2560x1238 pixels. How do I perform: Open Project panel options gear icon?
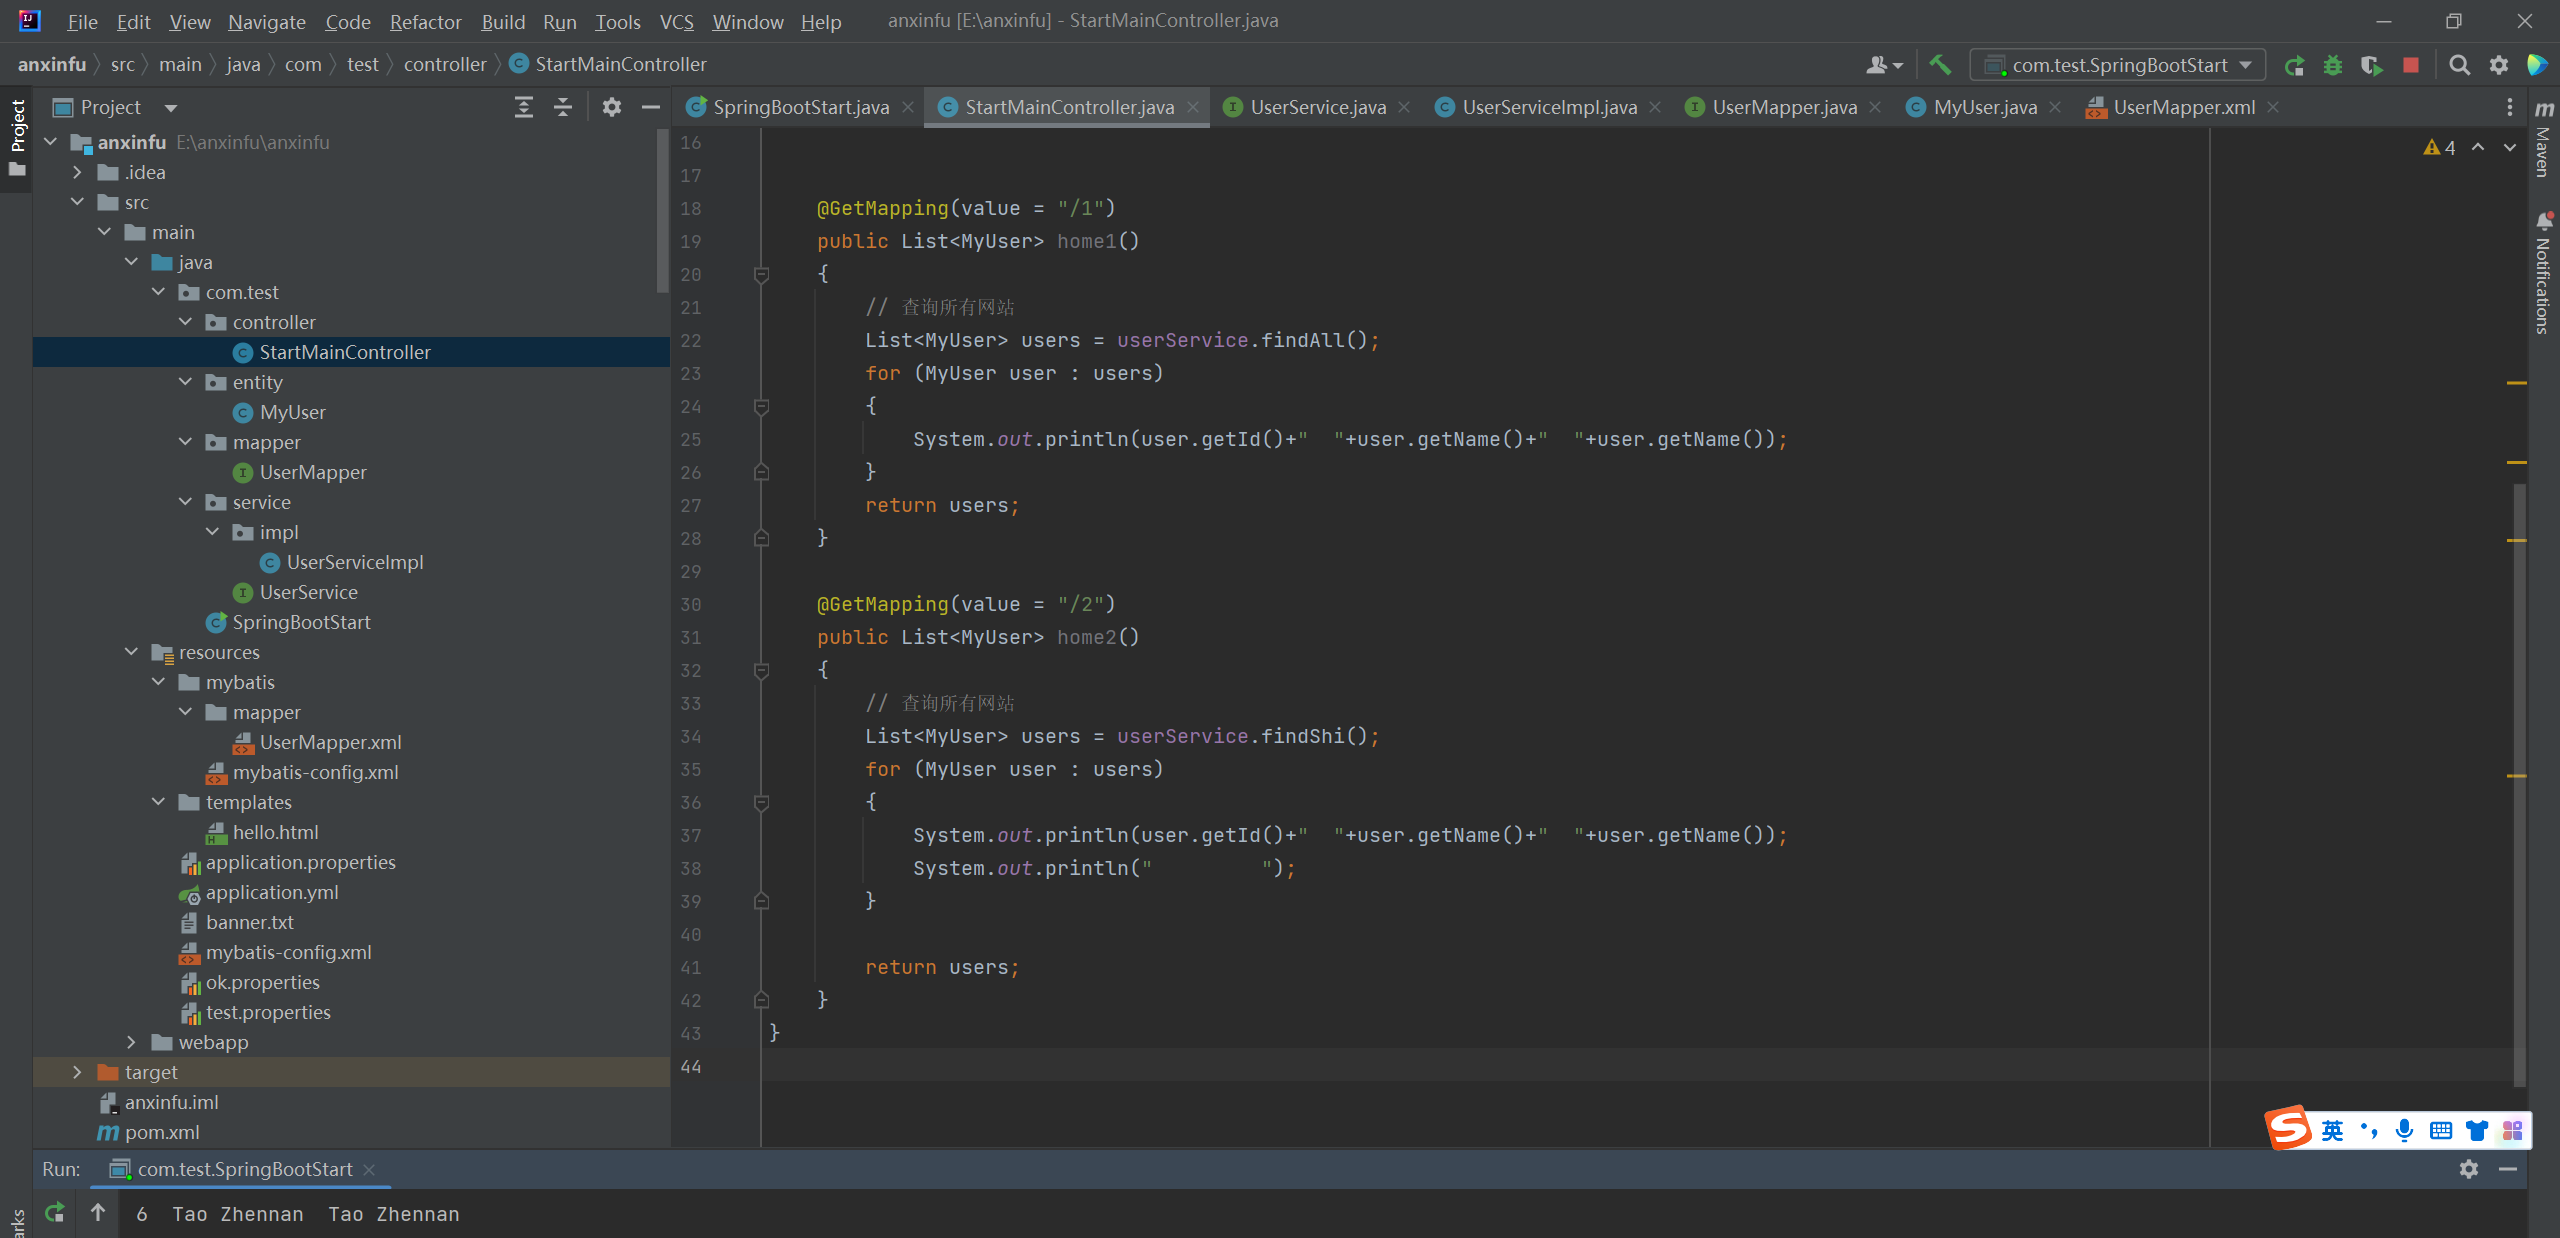pos(612,107)
